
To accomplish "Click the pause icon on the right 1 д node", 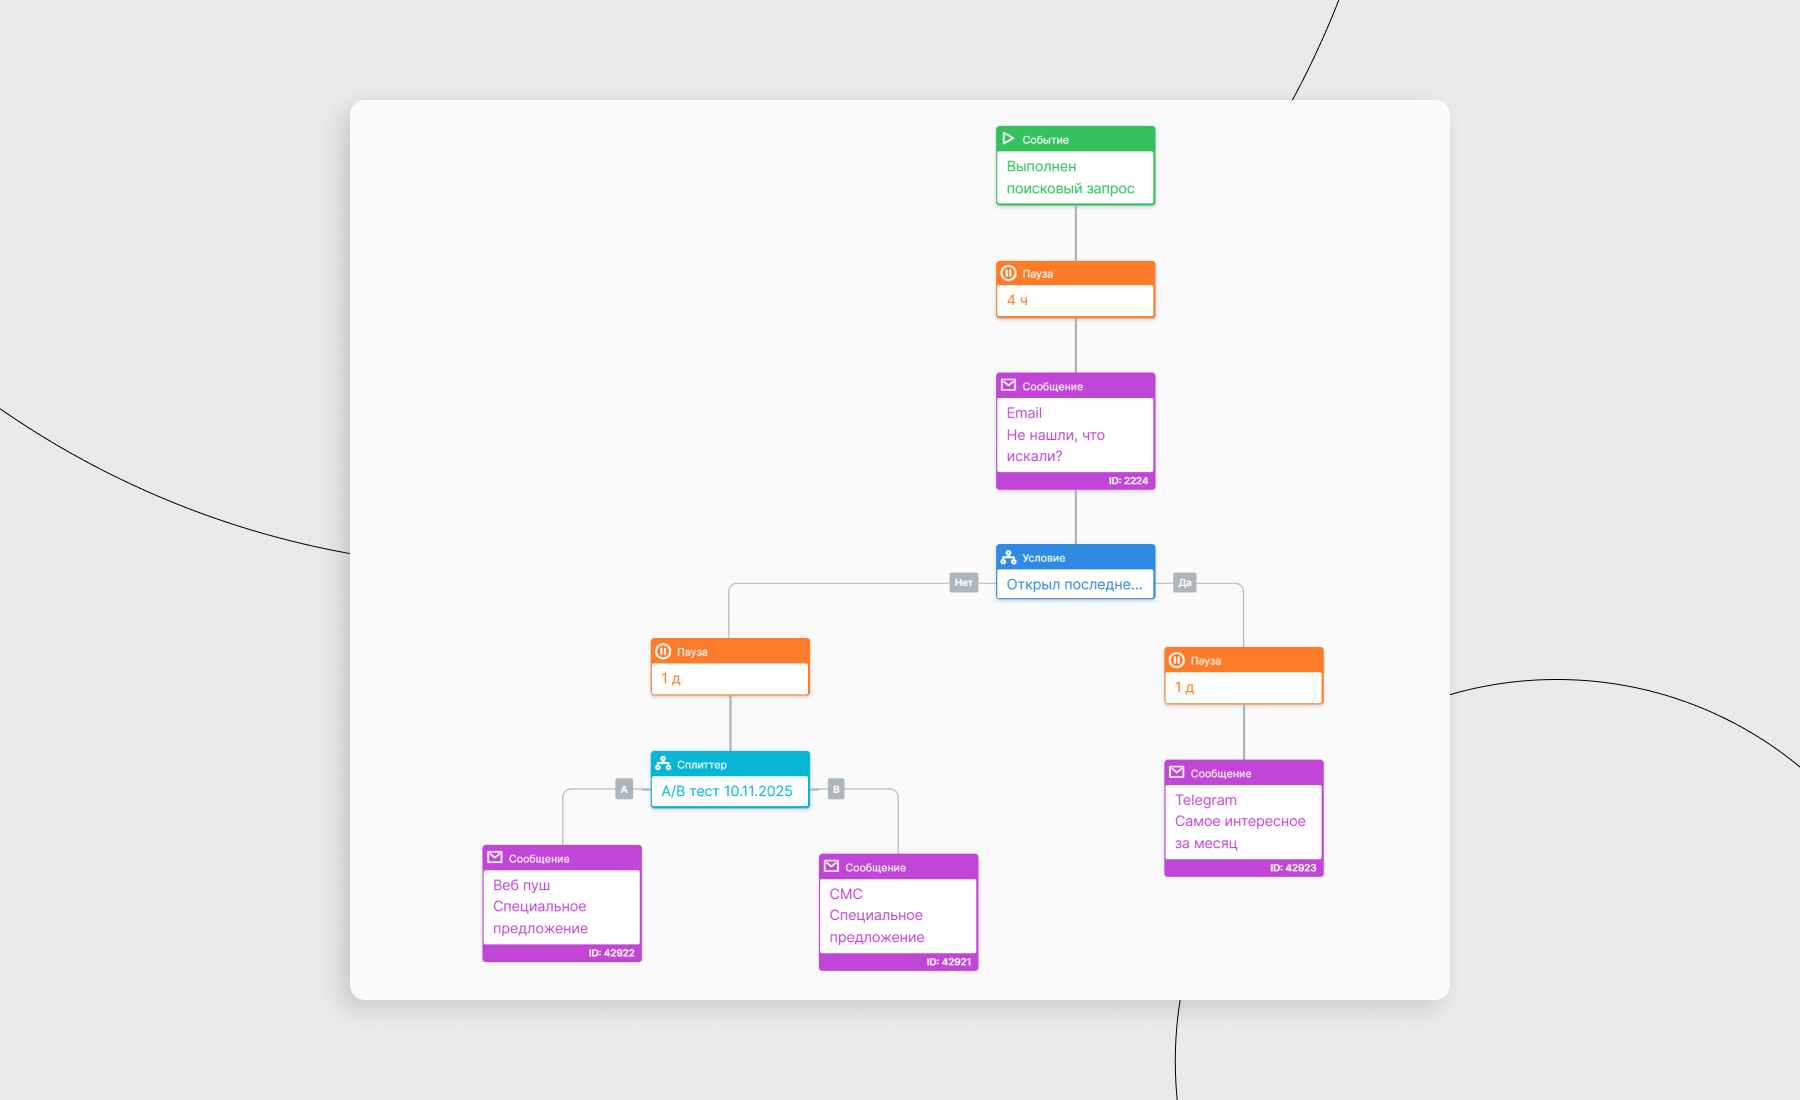I will click(x=1177, y=661).
